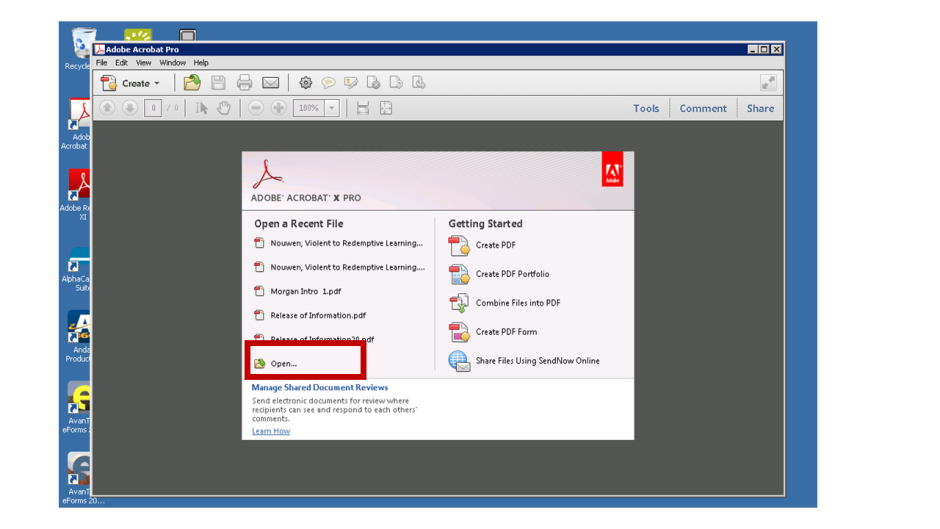Choose the Select tool cursor icon

(201, 108)
